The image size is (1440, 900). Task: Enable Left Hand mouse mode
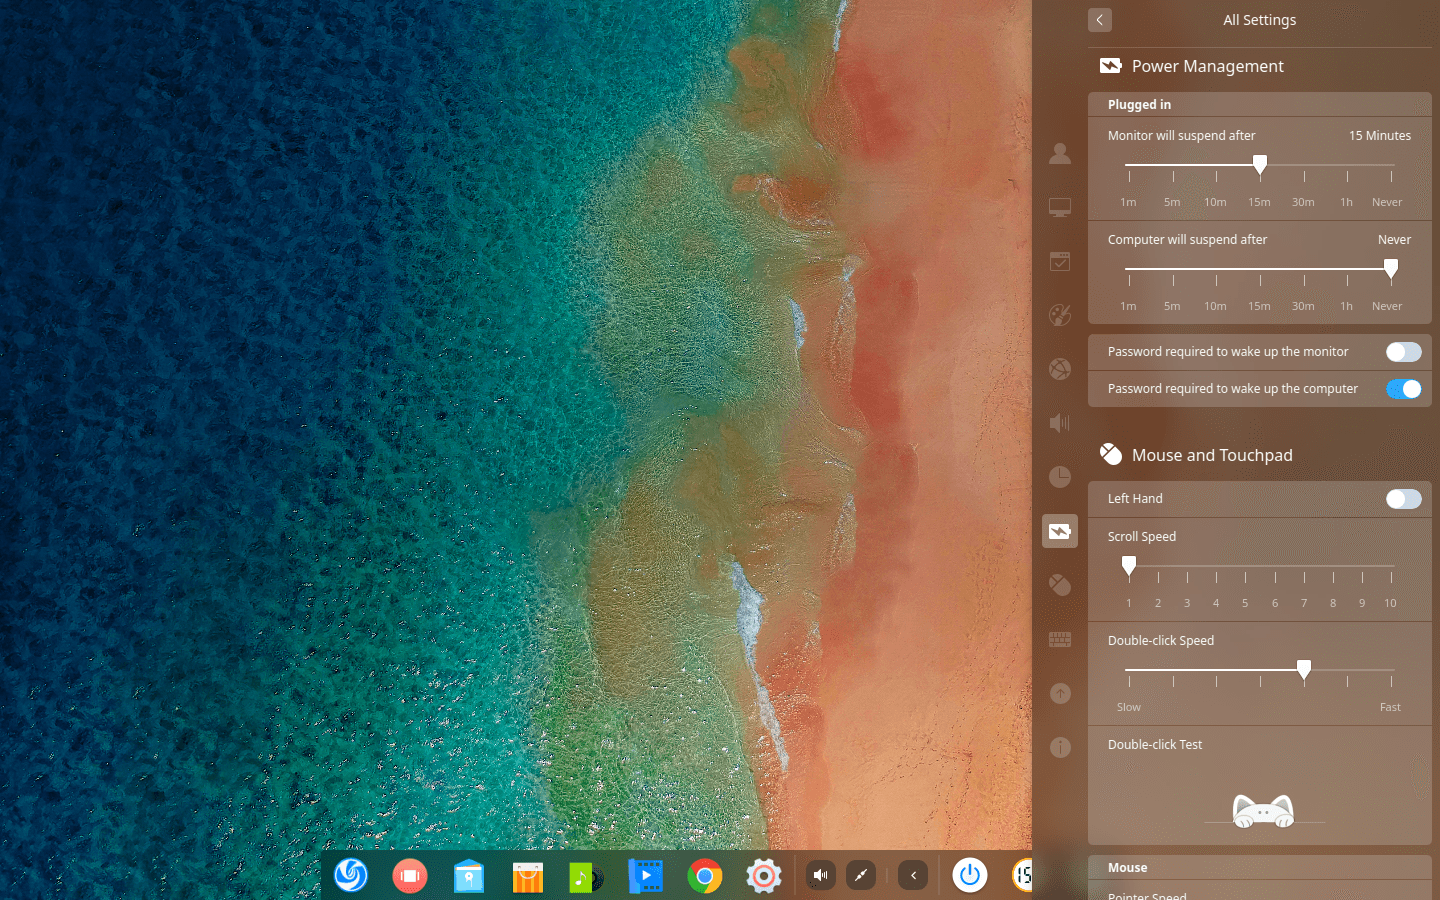coord(1403,499)
